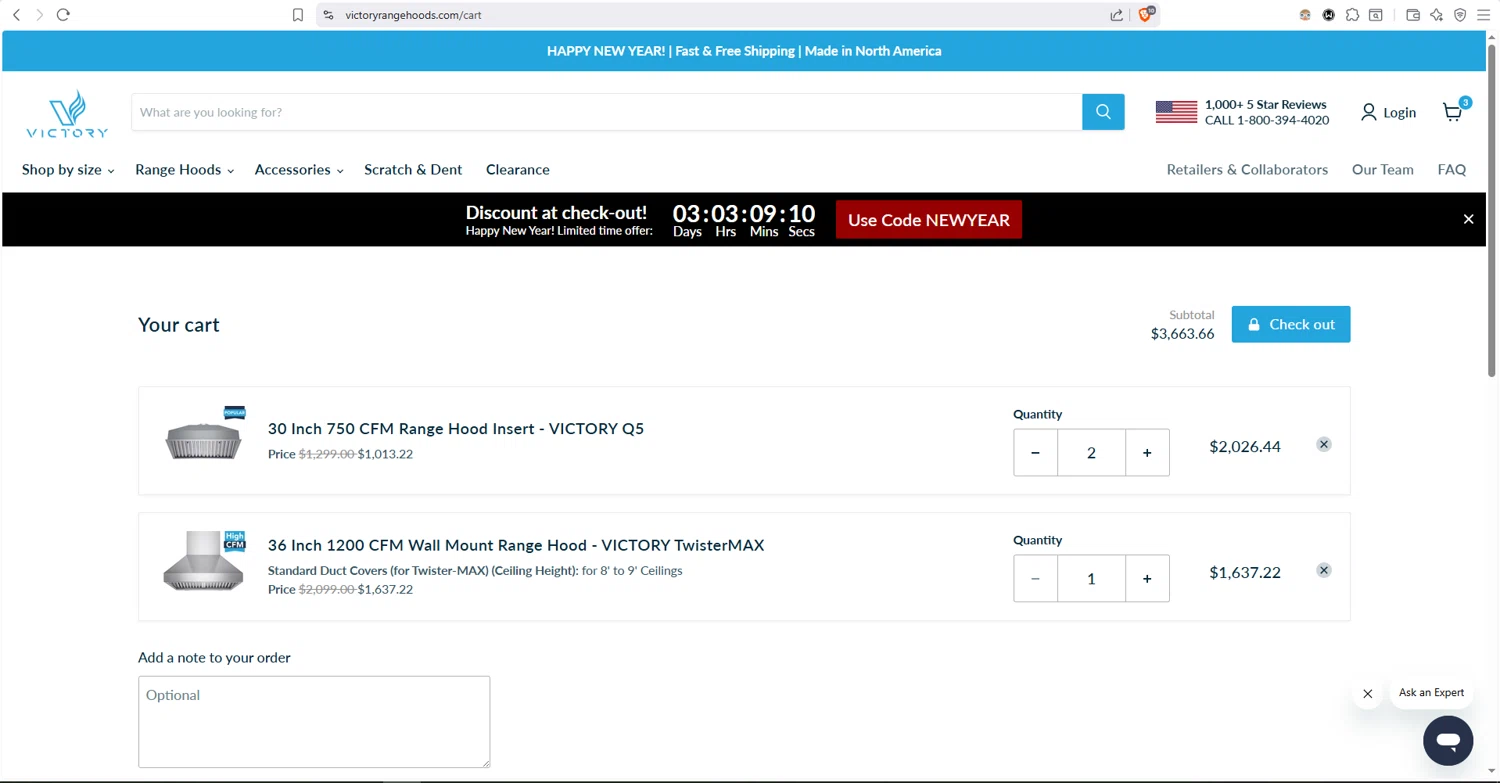The width and height of the screenshot is (1500, 783).
Task: Click the magnifier search button
Action: click(1103, 112)
